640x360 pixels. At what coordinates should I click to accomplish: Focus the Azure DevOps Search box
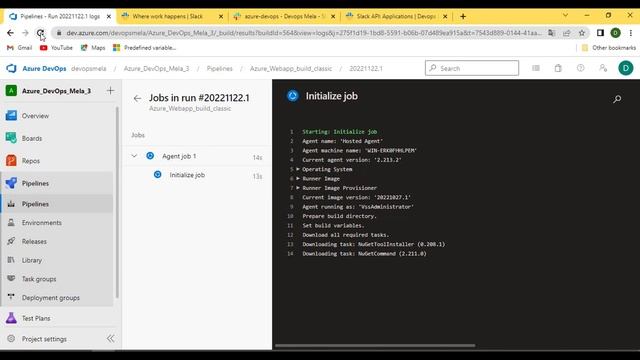point(472,68)
